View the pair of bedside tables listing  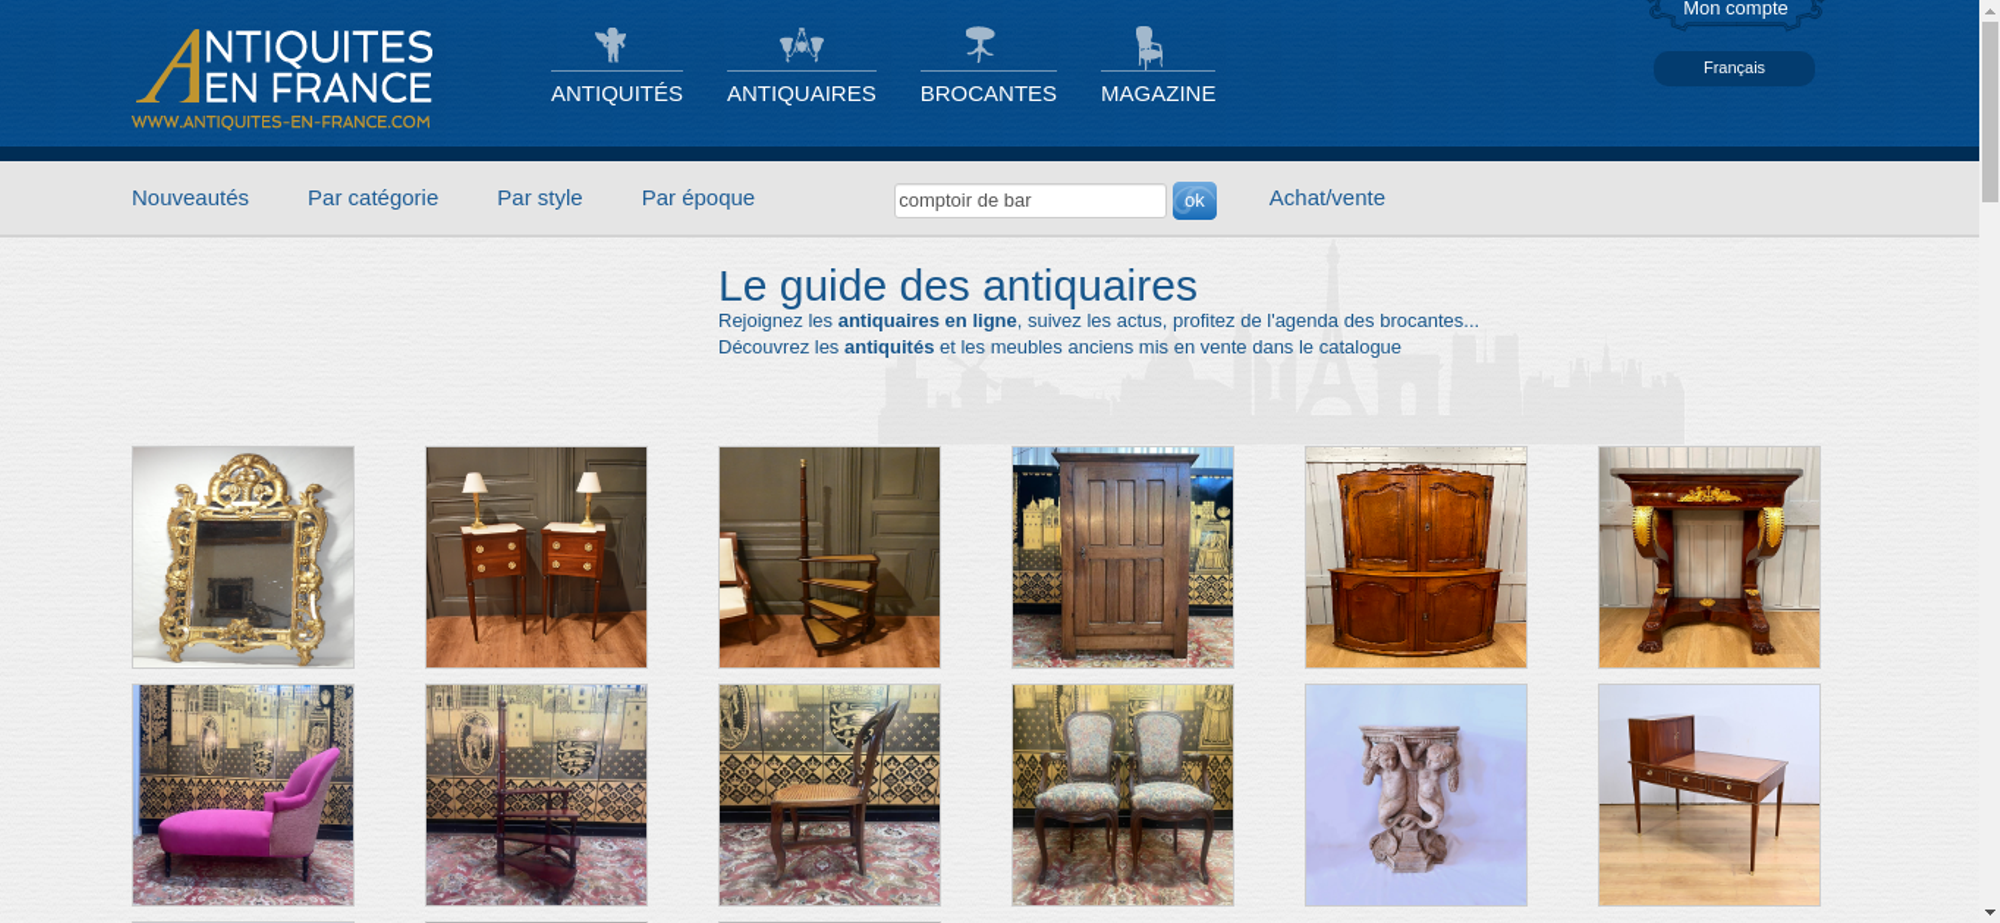click(x=536, y=557)
